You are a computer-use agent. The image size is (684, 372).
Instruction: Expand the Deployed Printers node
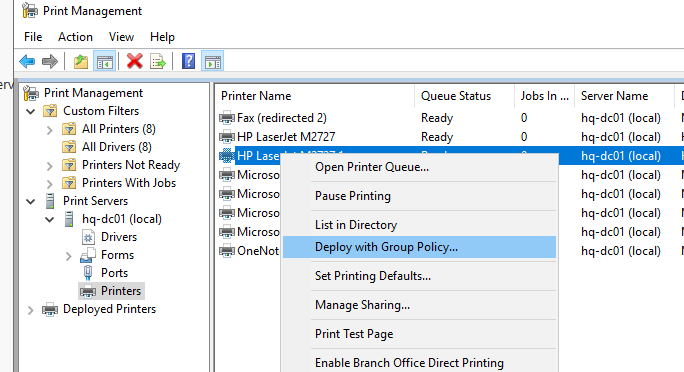tap(31, 310)
